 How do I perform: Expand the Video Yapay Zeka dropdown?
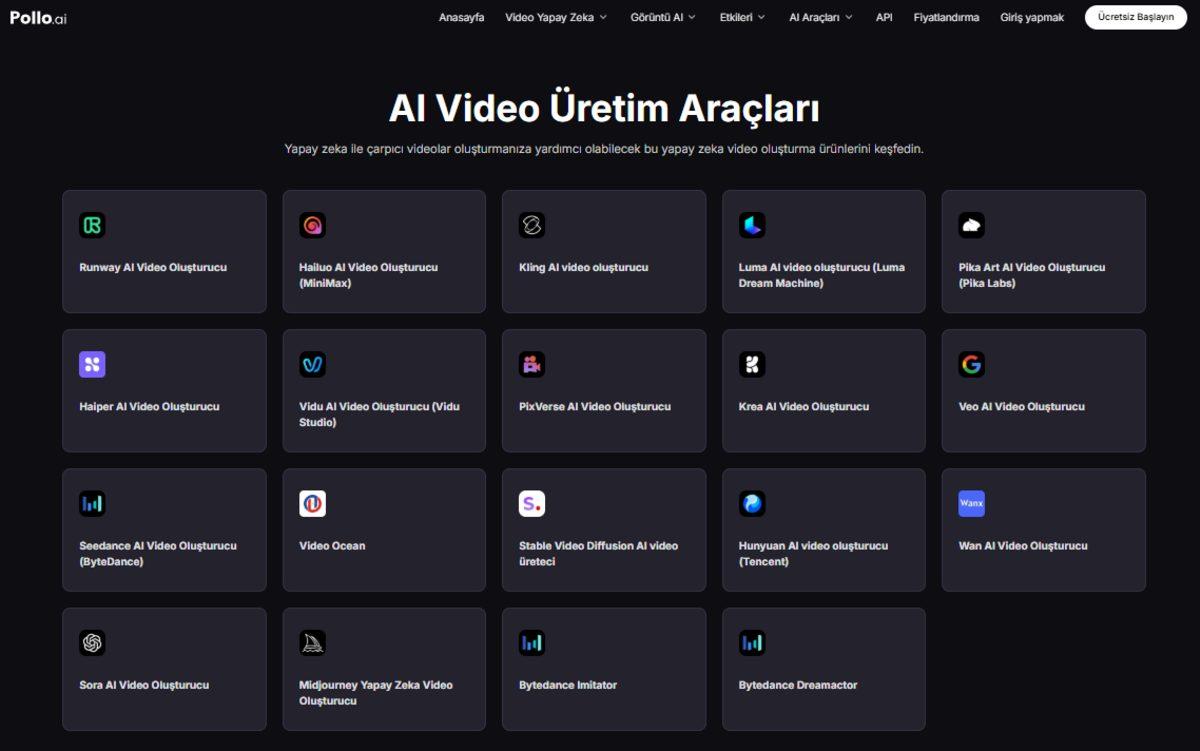tap(556, 17)
